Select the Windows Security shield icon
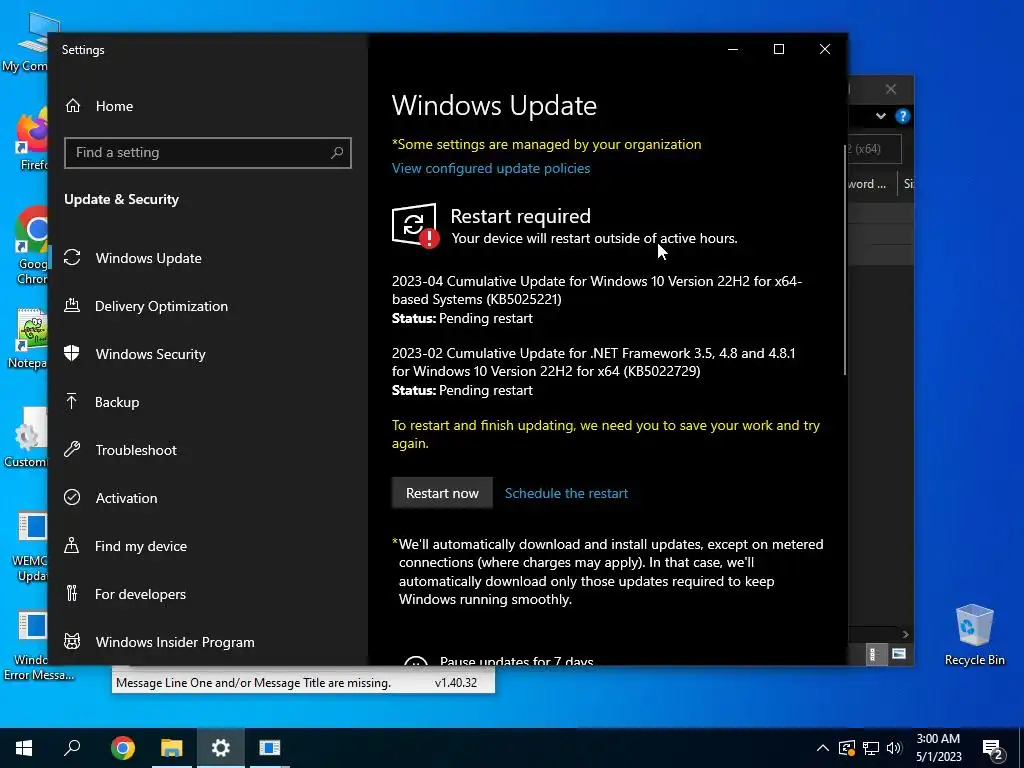This screenshot has width=1024, height=768. click(72, 353)
